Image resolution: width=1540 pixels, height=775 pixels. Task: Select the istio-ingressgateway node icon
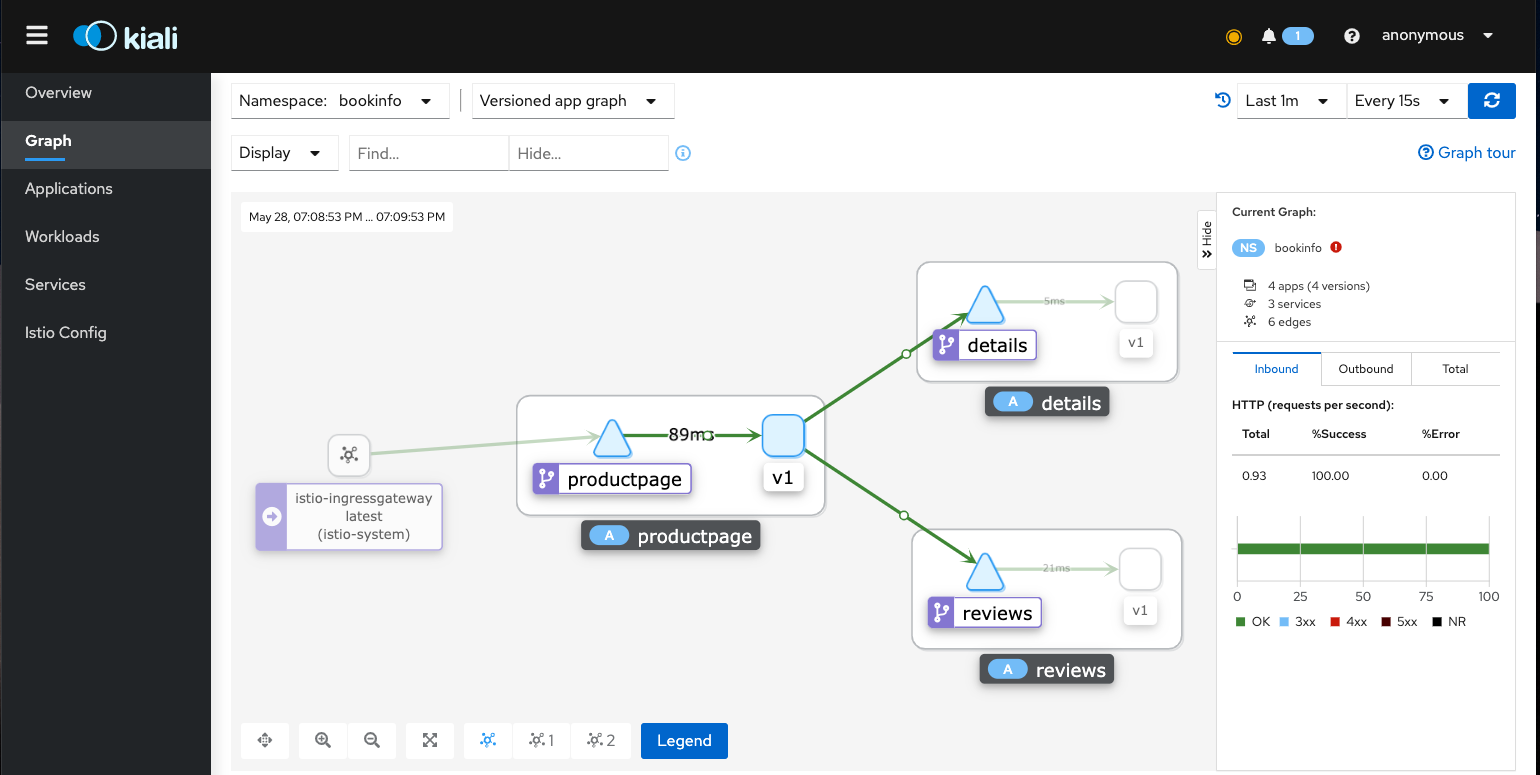[x=349, y=455]
